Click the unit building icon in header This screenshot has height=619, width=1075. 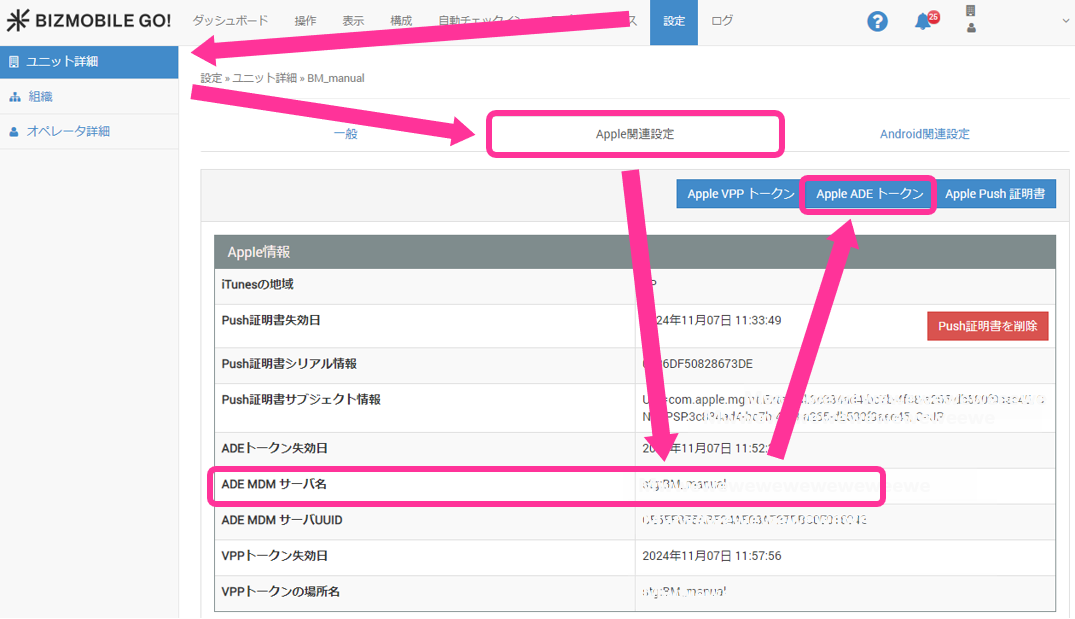[x=970, y=11]
